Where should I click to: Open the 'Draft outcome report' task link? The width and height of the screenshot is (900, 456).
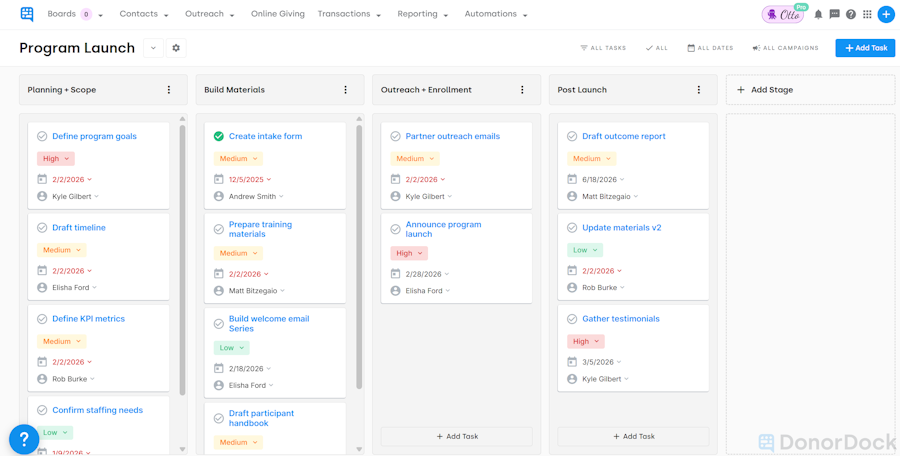(x=623, y=136)
